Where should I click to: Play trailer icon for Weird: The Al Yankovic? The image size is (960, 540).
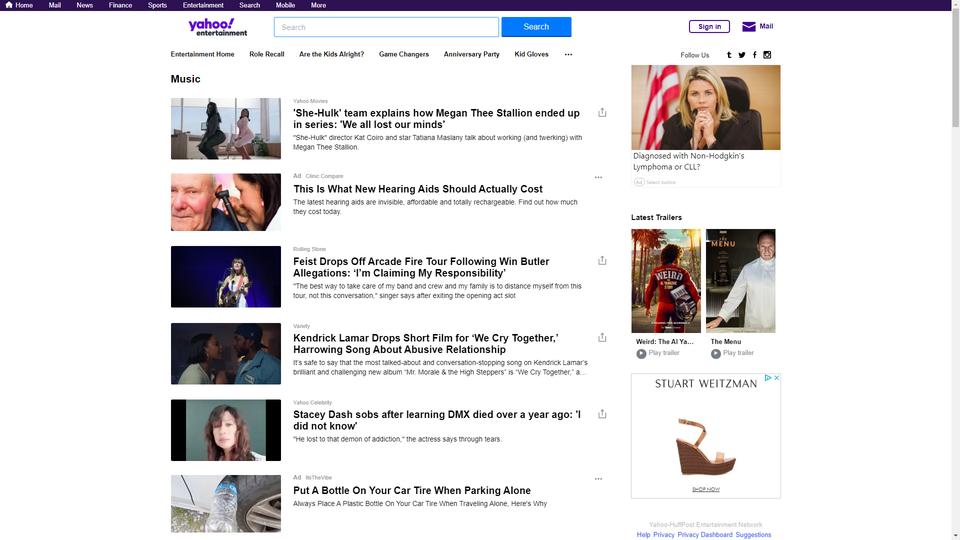(641, 353)
